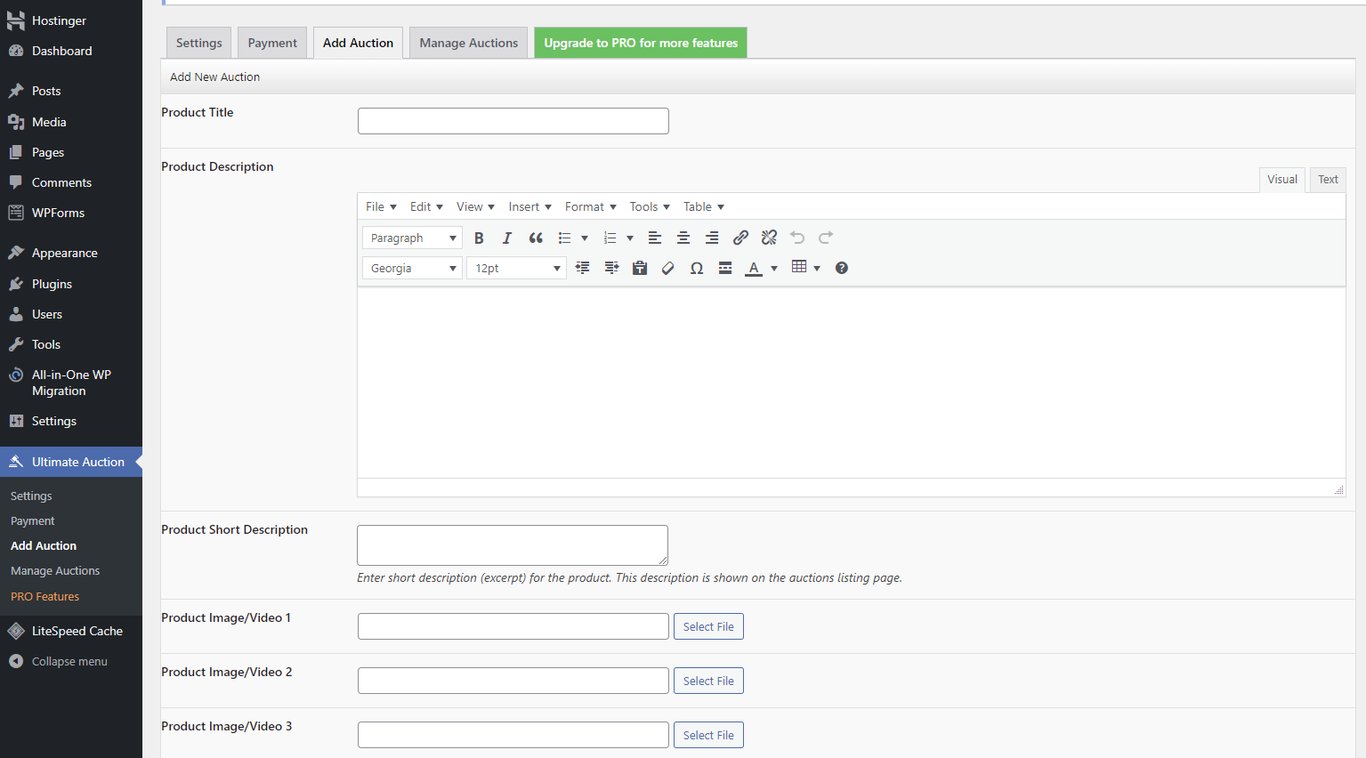Open the editor Help icon

[841, 267]
